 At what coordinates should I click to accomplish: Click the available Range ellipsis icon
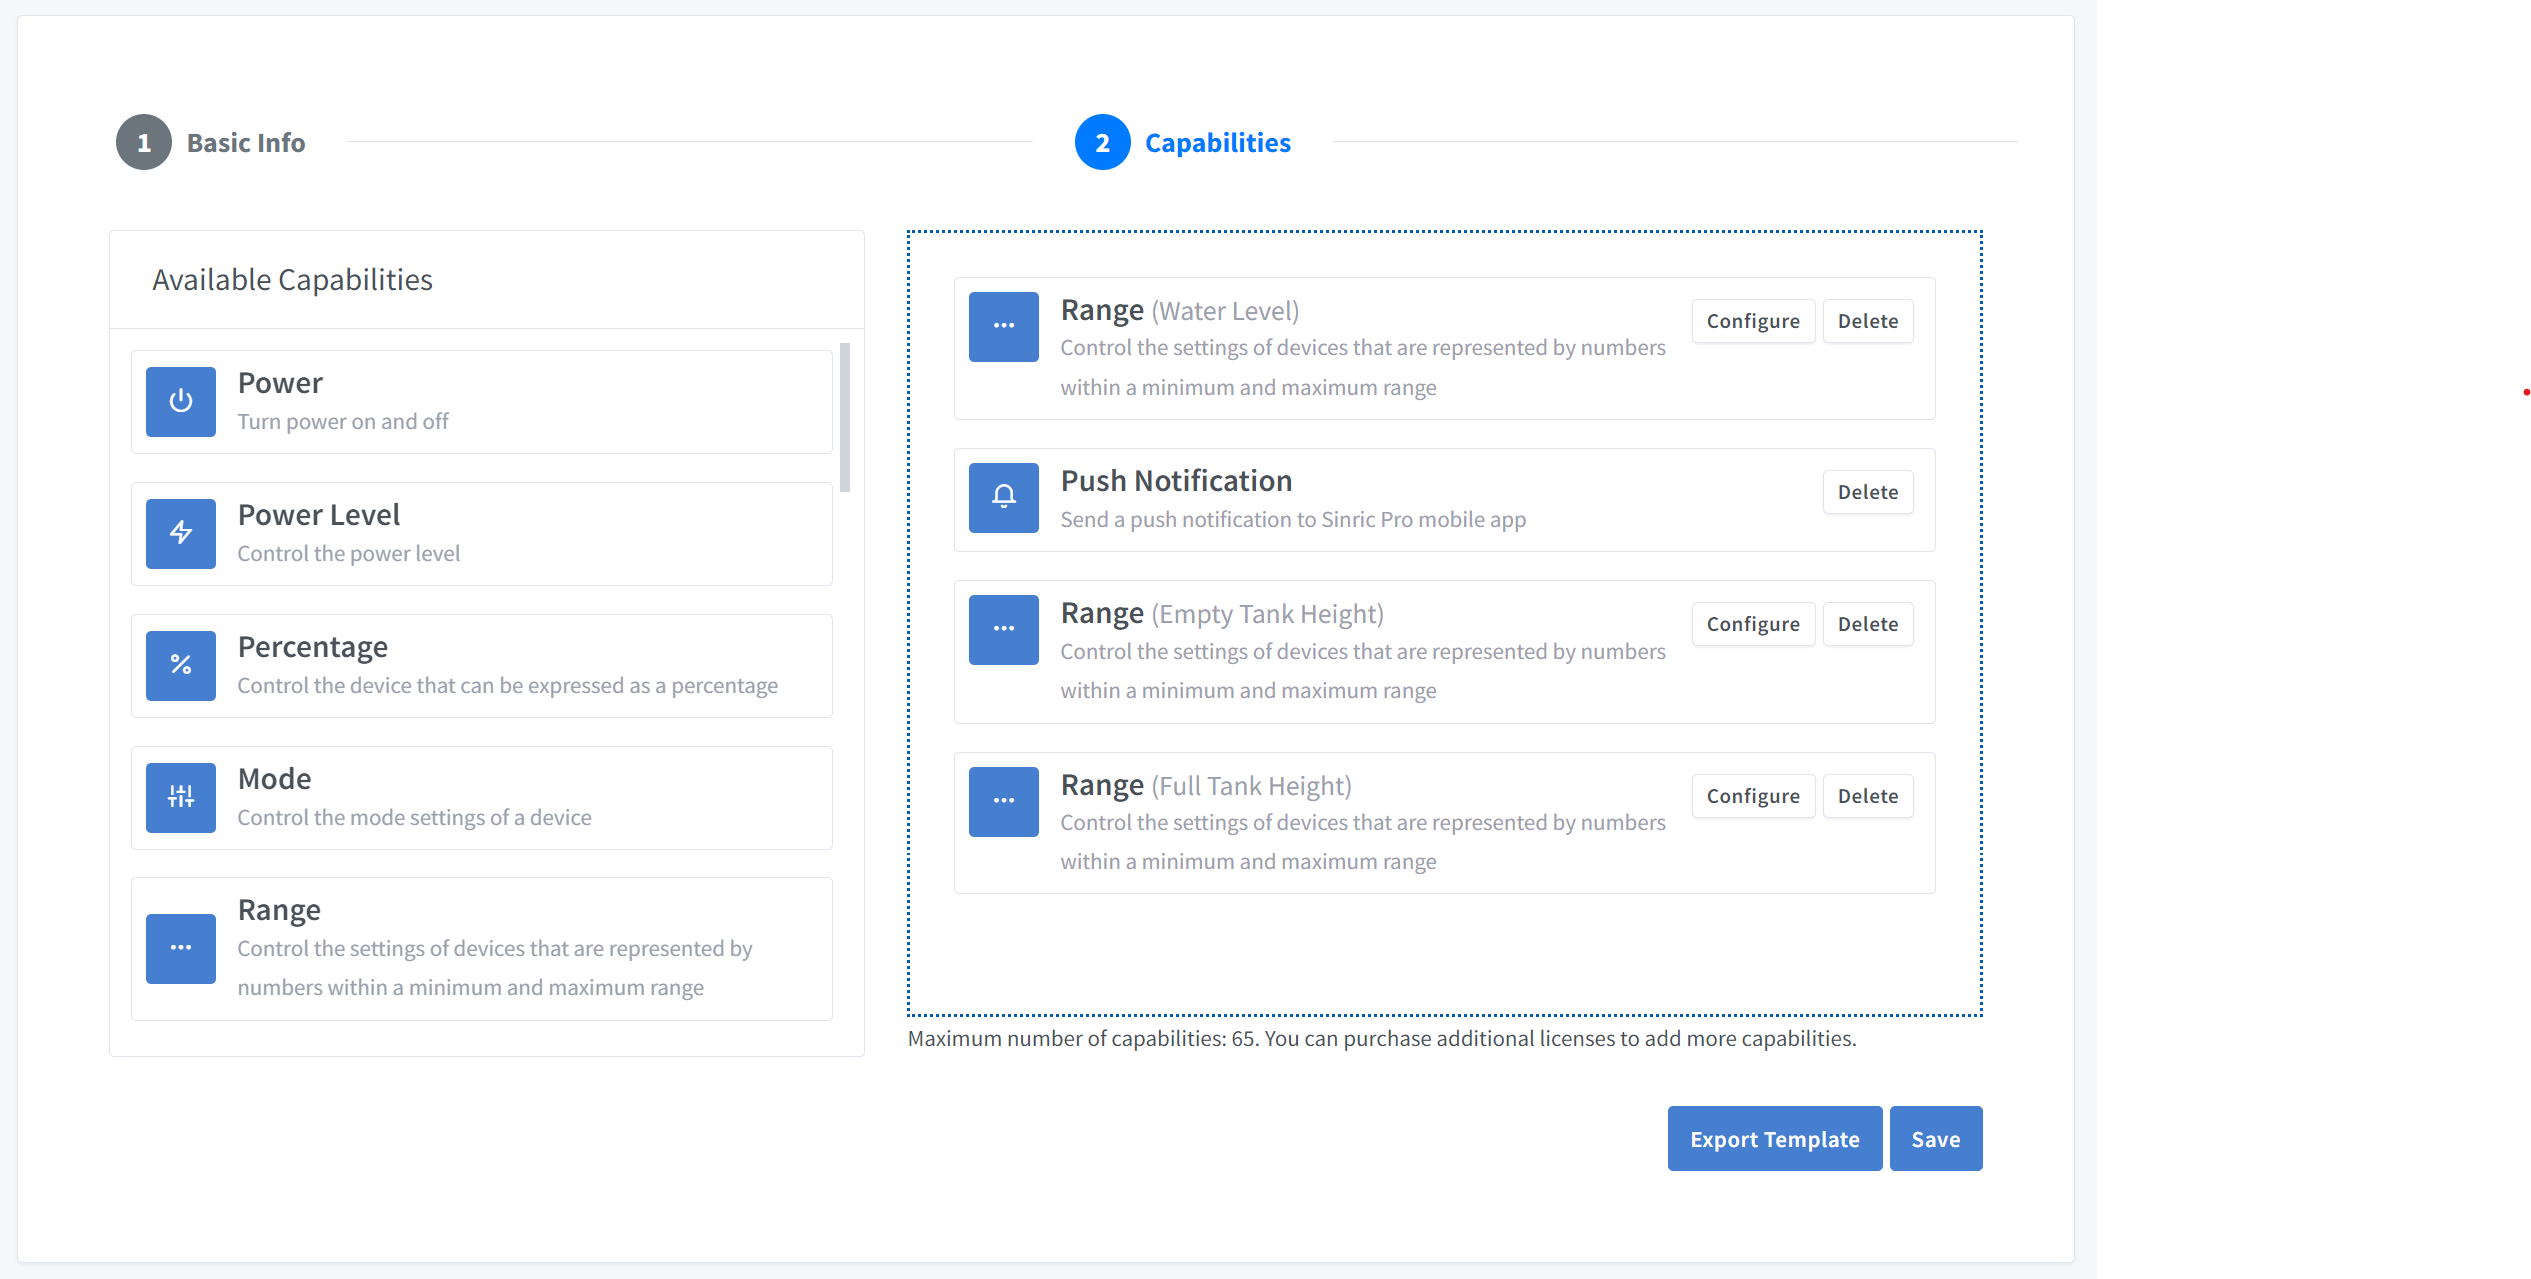coord(180,948)
